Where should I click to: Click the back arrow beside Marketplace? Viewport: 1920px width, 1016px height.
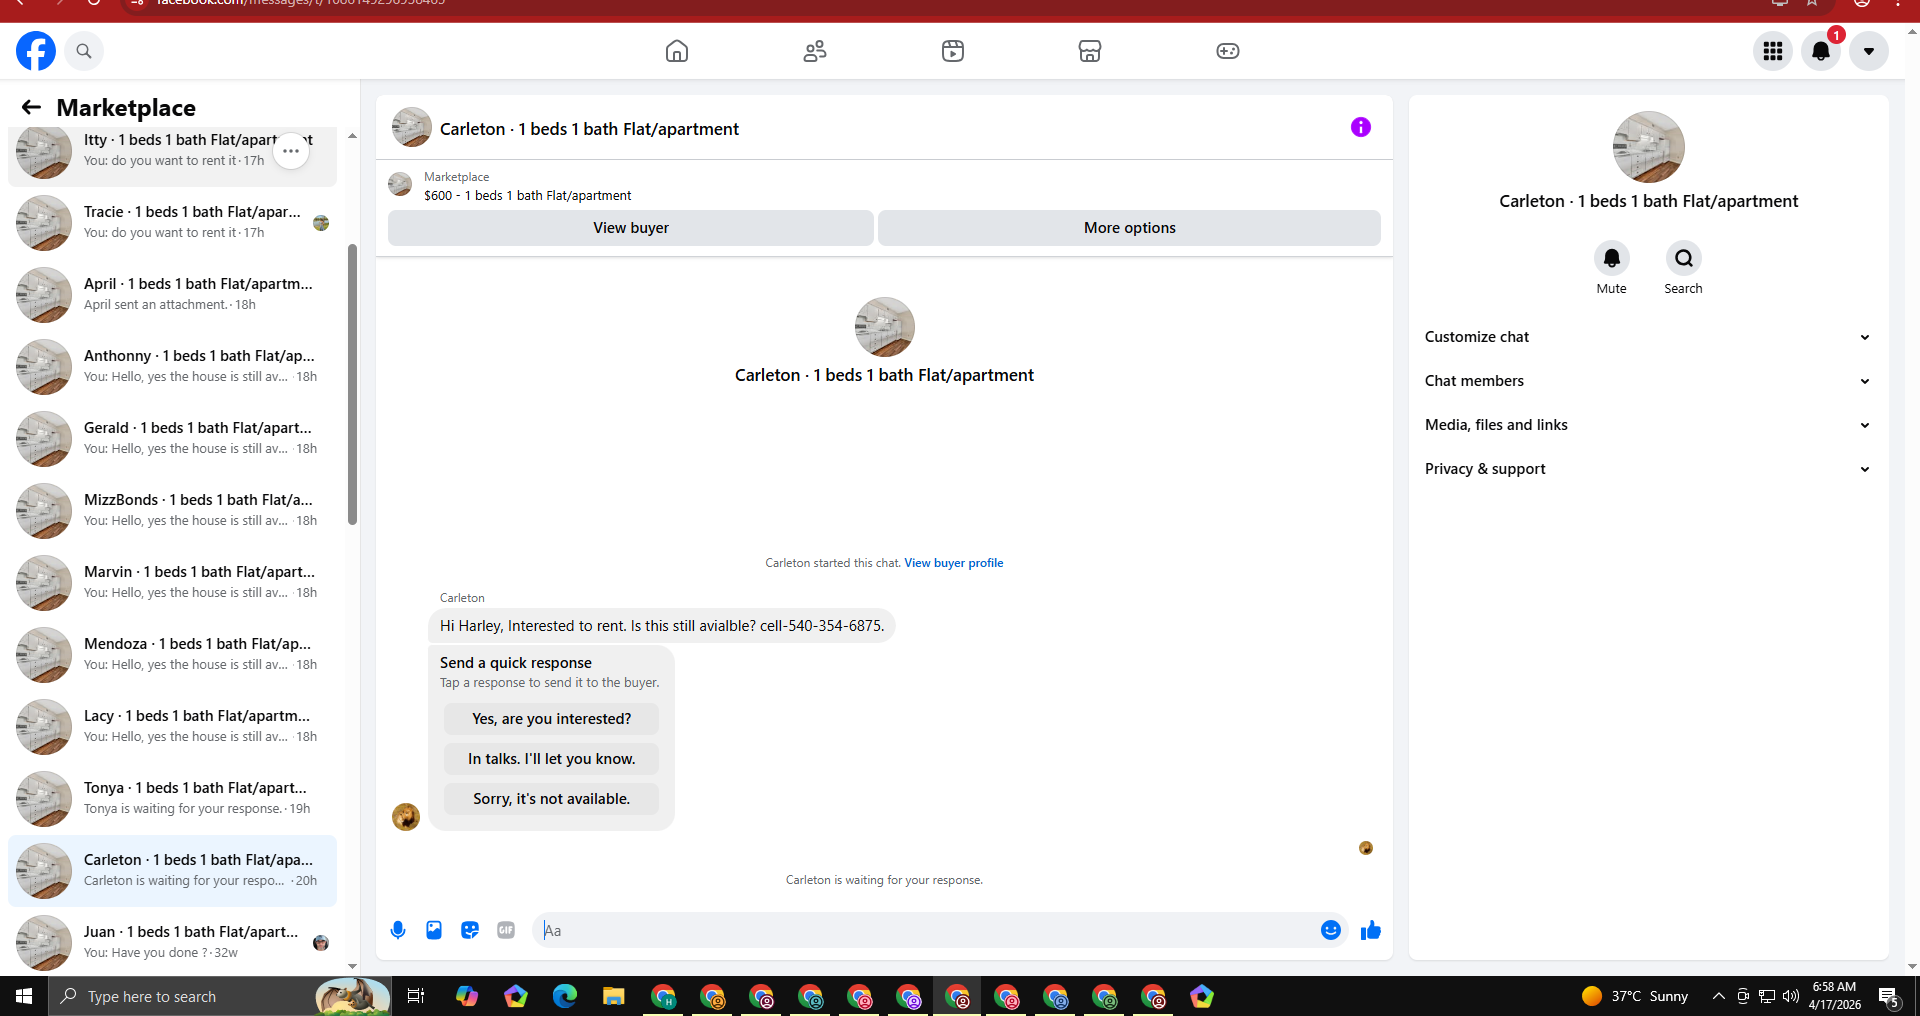tap(31, 107)
